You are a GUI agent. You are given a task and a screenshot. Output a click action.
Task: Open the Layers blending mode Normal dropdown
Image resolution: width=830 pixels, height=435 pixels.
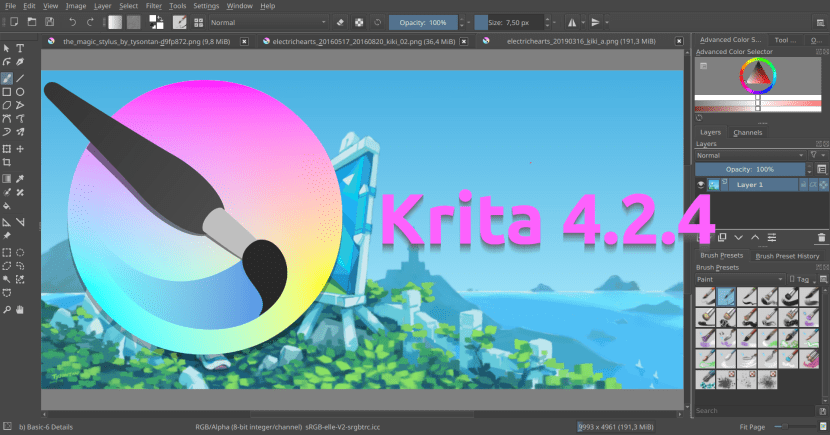point(750,155)
